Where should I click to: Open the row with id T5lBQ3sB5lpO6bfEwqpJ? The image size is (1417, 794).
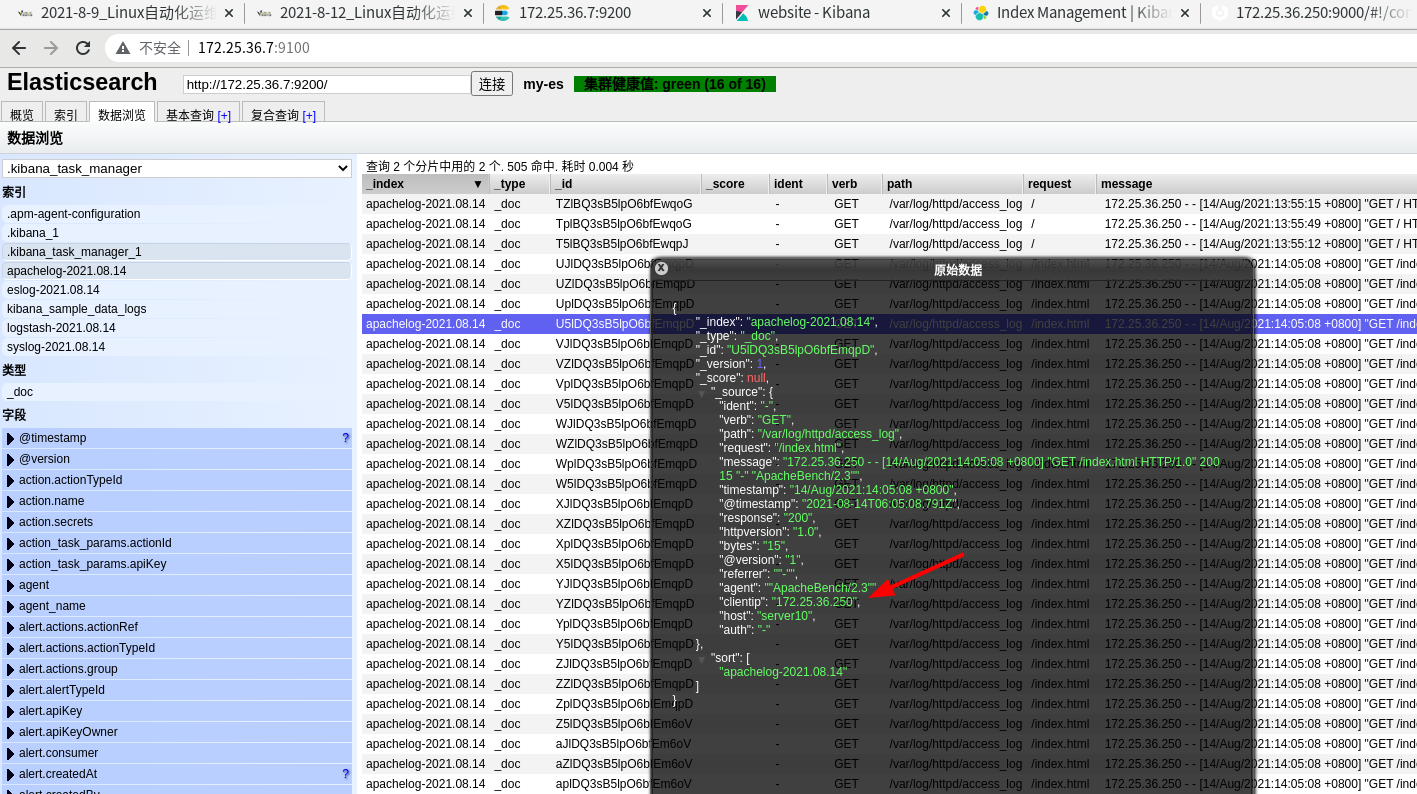[x=889, y=244]
